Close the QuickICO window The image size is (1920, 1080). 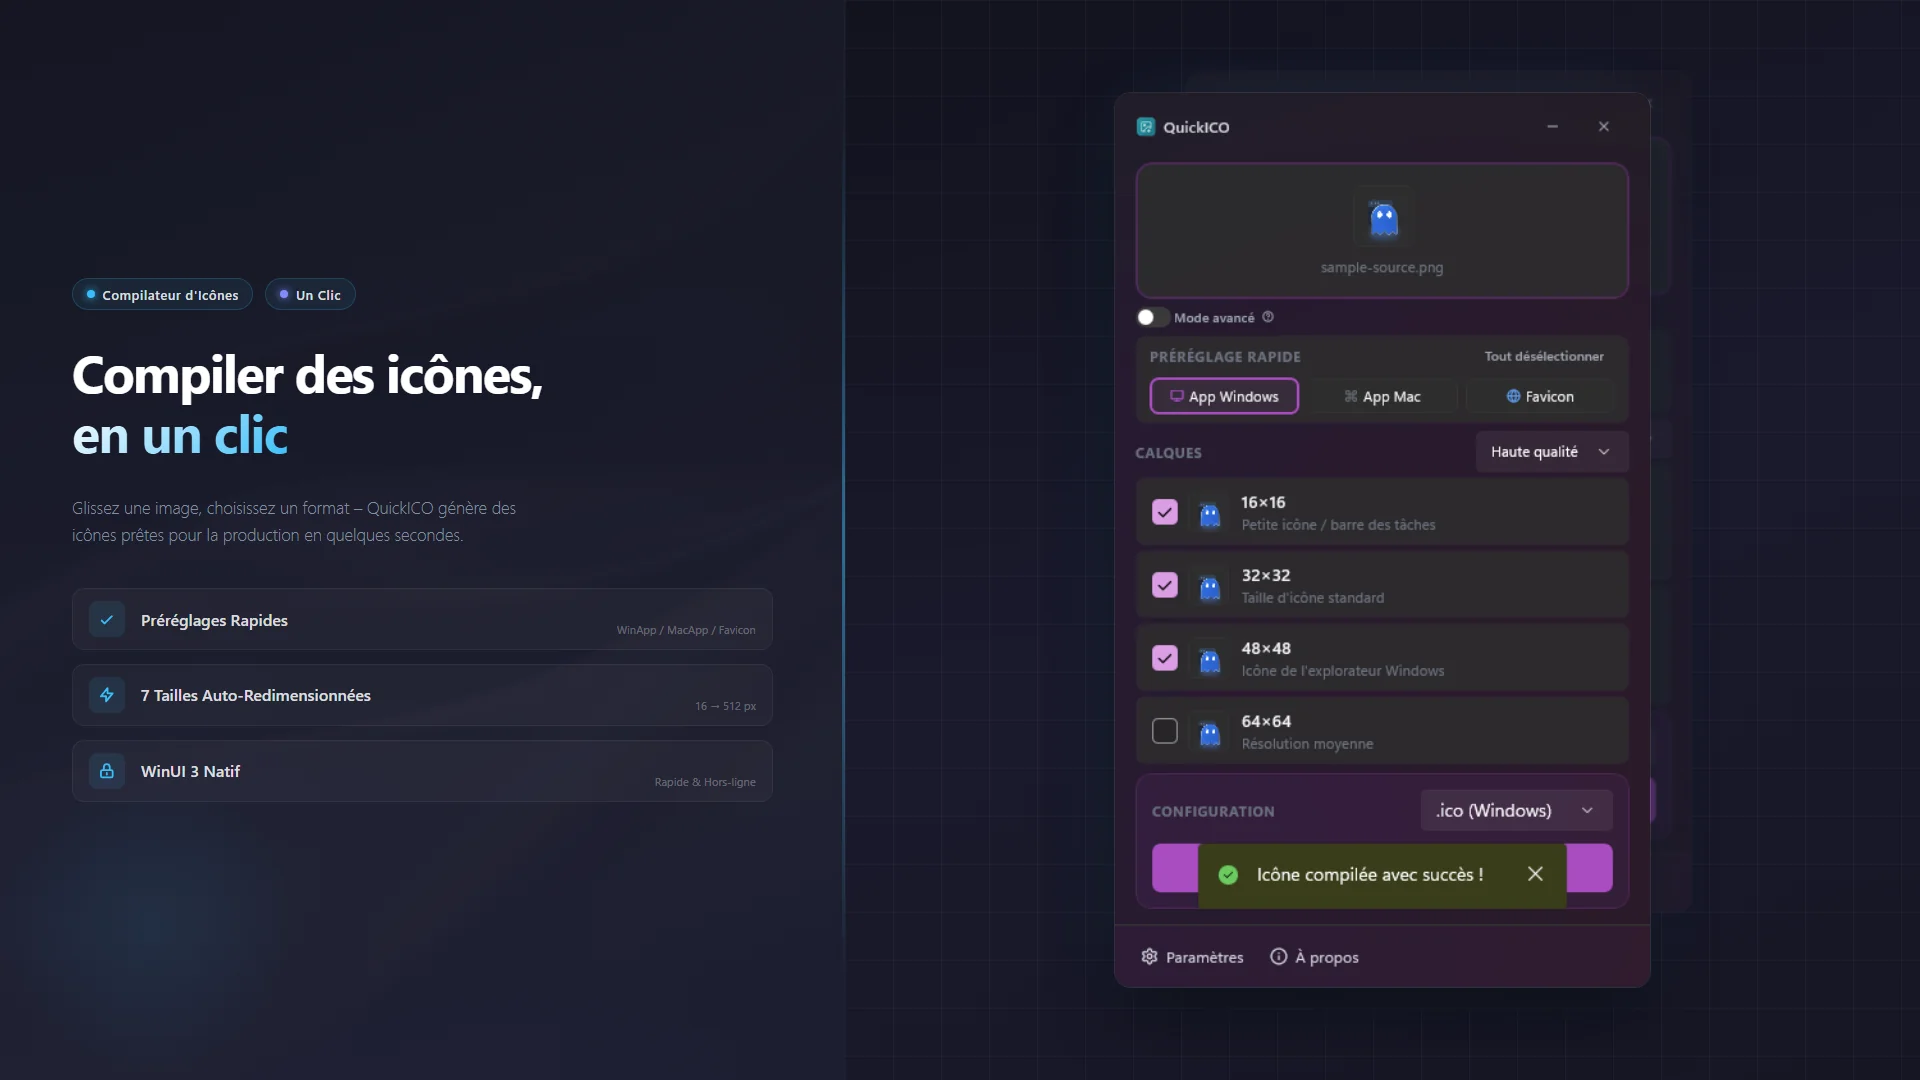coord(1604,127)
